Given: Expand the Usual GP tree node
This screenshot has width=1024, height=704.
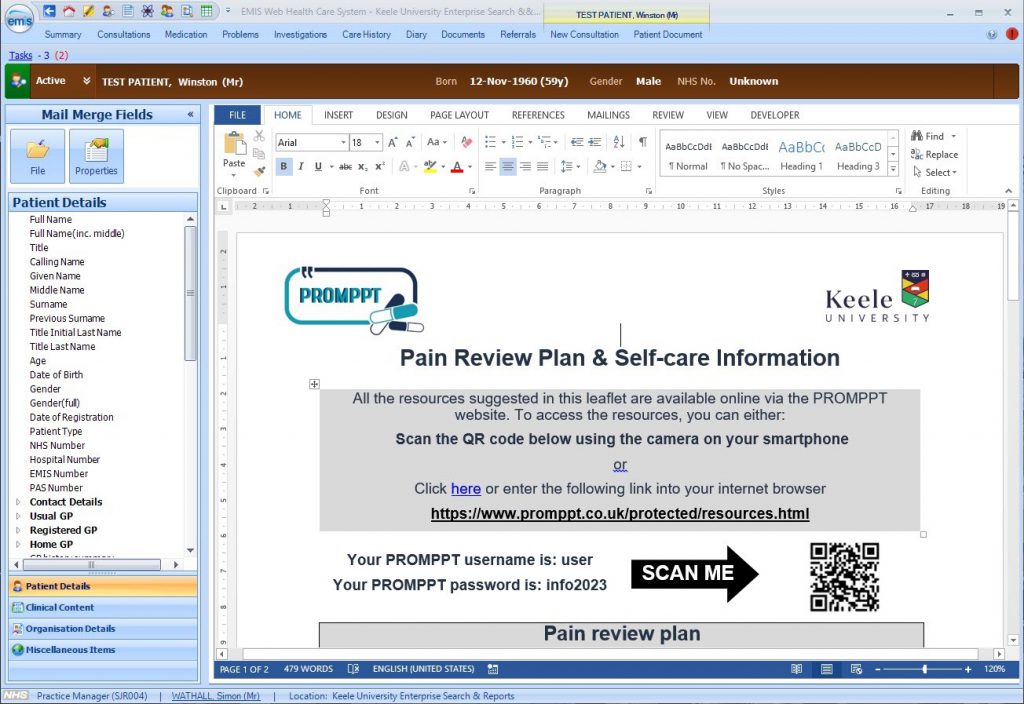Looking at the screenshot, I should click(18, 516).
